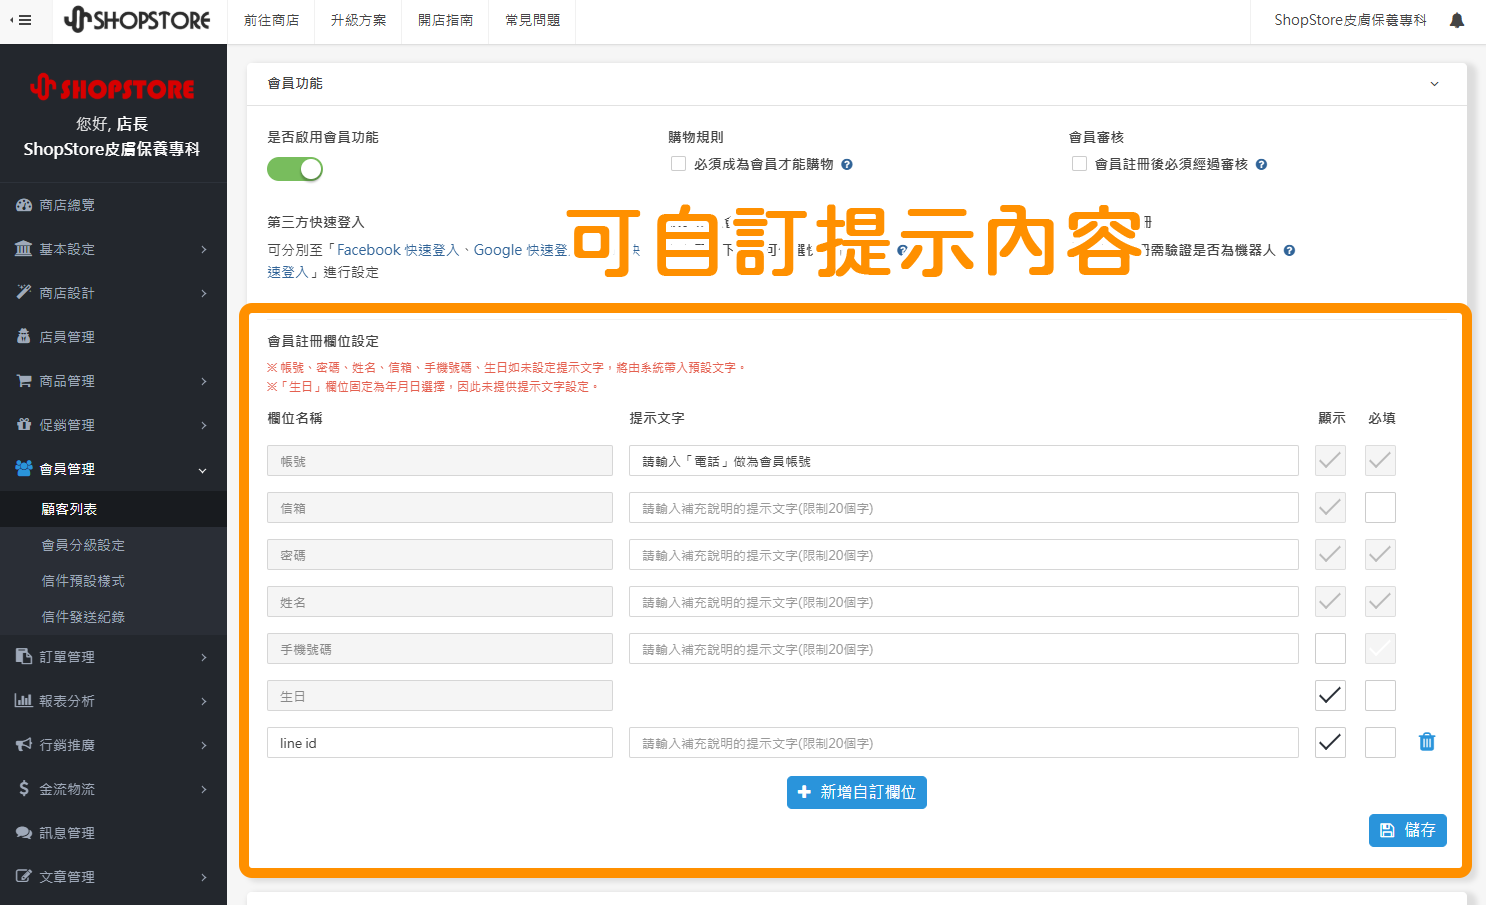Collapse the 會員功能 panel chevron

(x=1435, y=84)
